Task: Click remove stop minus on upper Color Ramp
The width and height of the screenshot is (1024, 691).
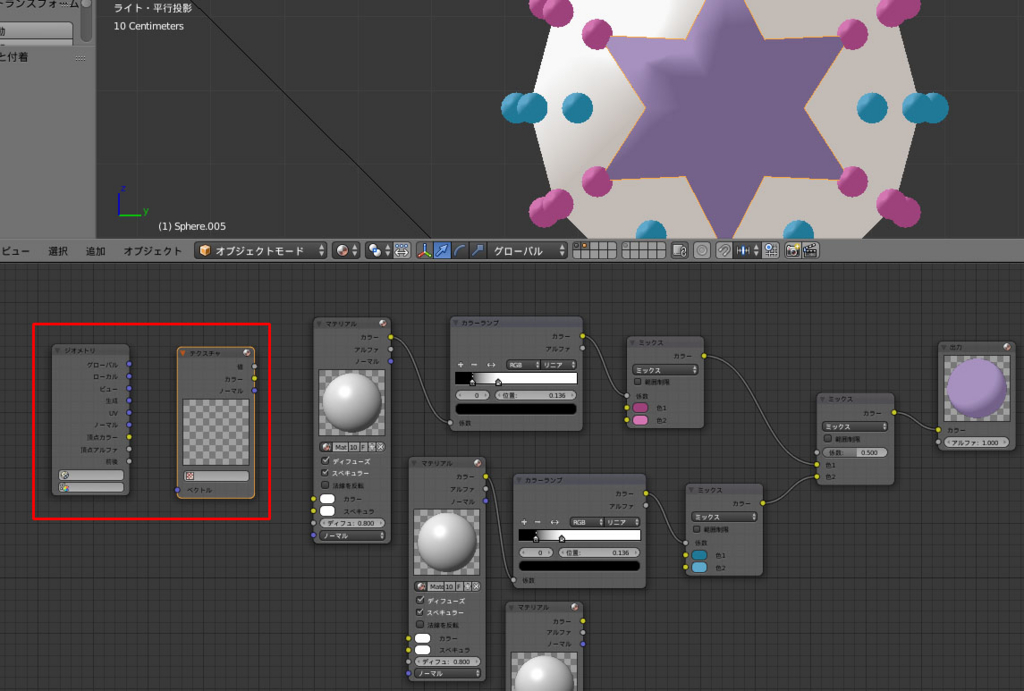Action: [x=475, y=364]
